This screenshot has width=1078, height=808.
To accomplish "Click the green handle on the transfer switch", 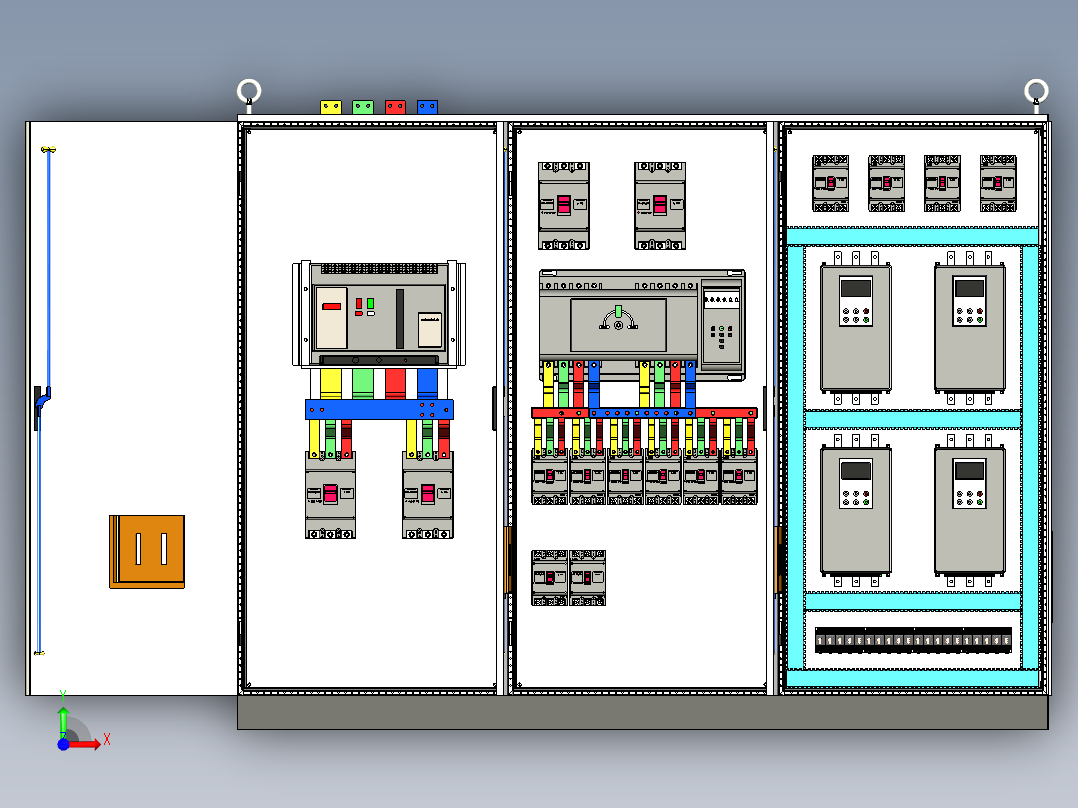I will point(618,312).
